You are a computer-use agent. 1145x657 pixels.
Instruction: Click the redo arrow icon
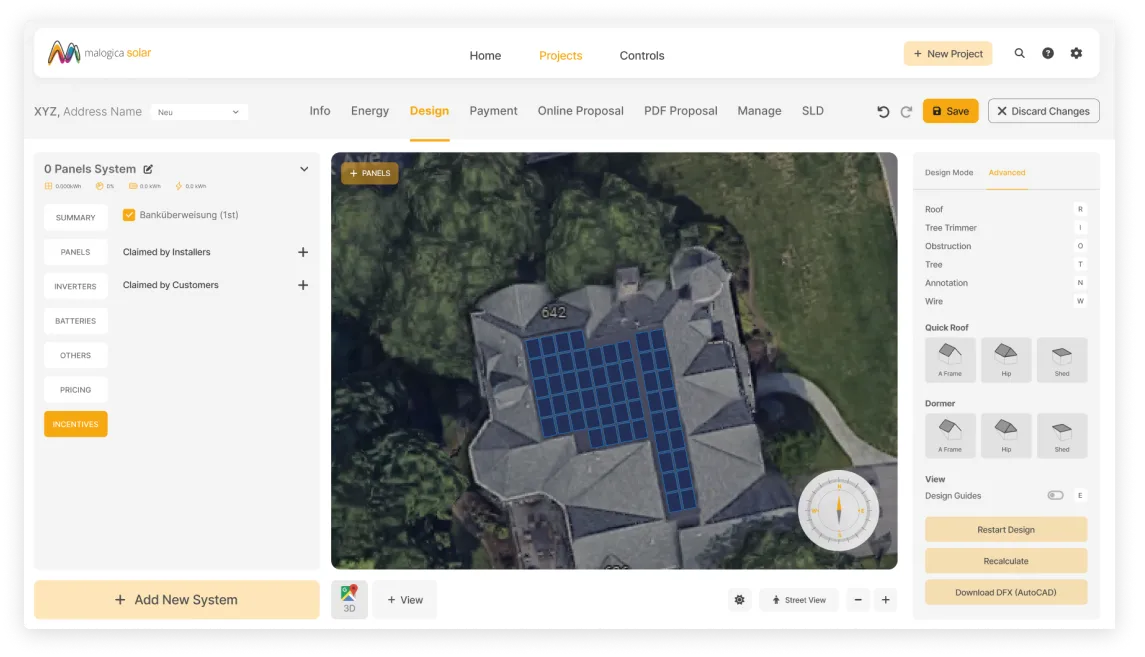(906, 112)
